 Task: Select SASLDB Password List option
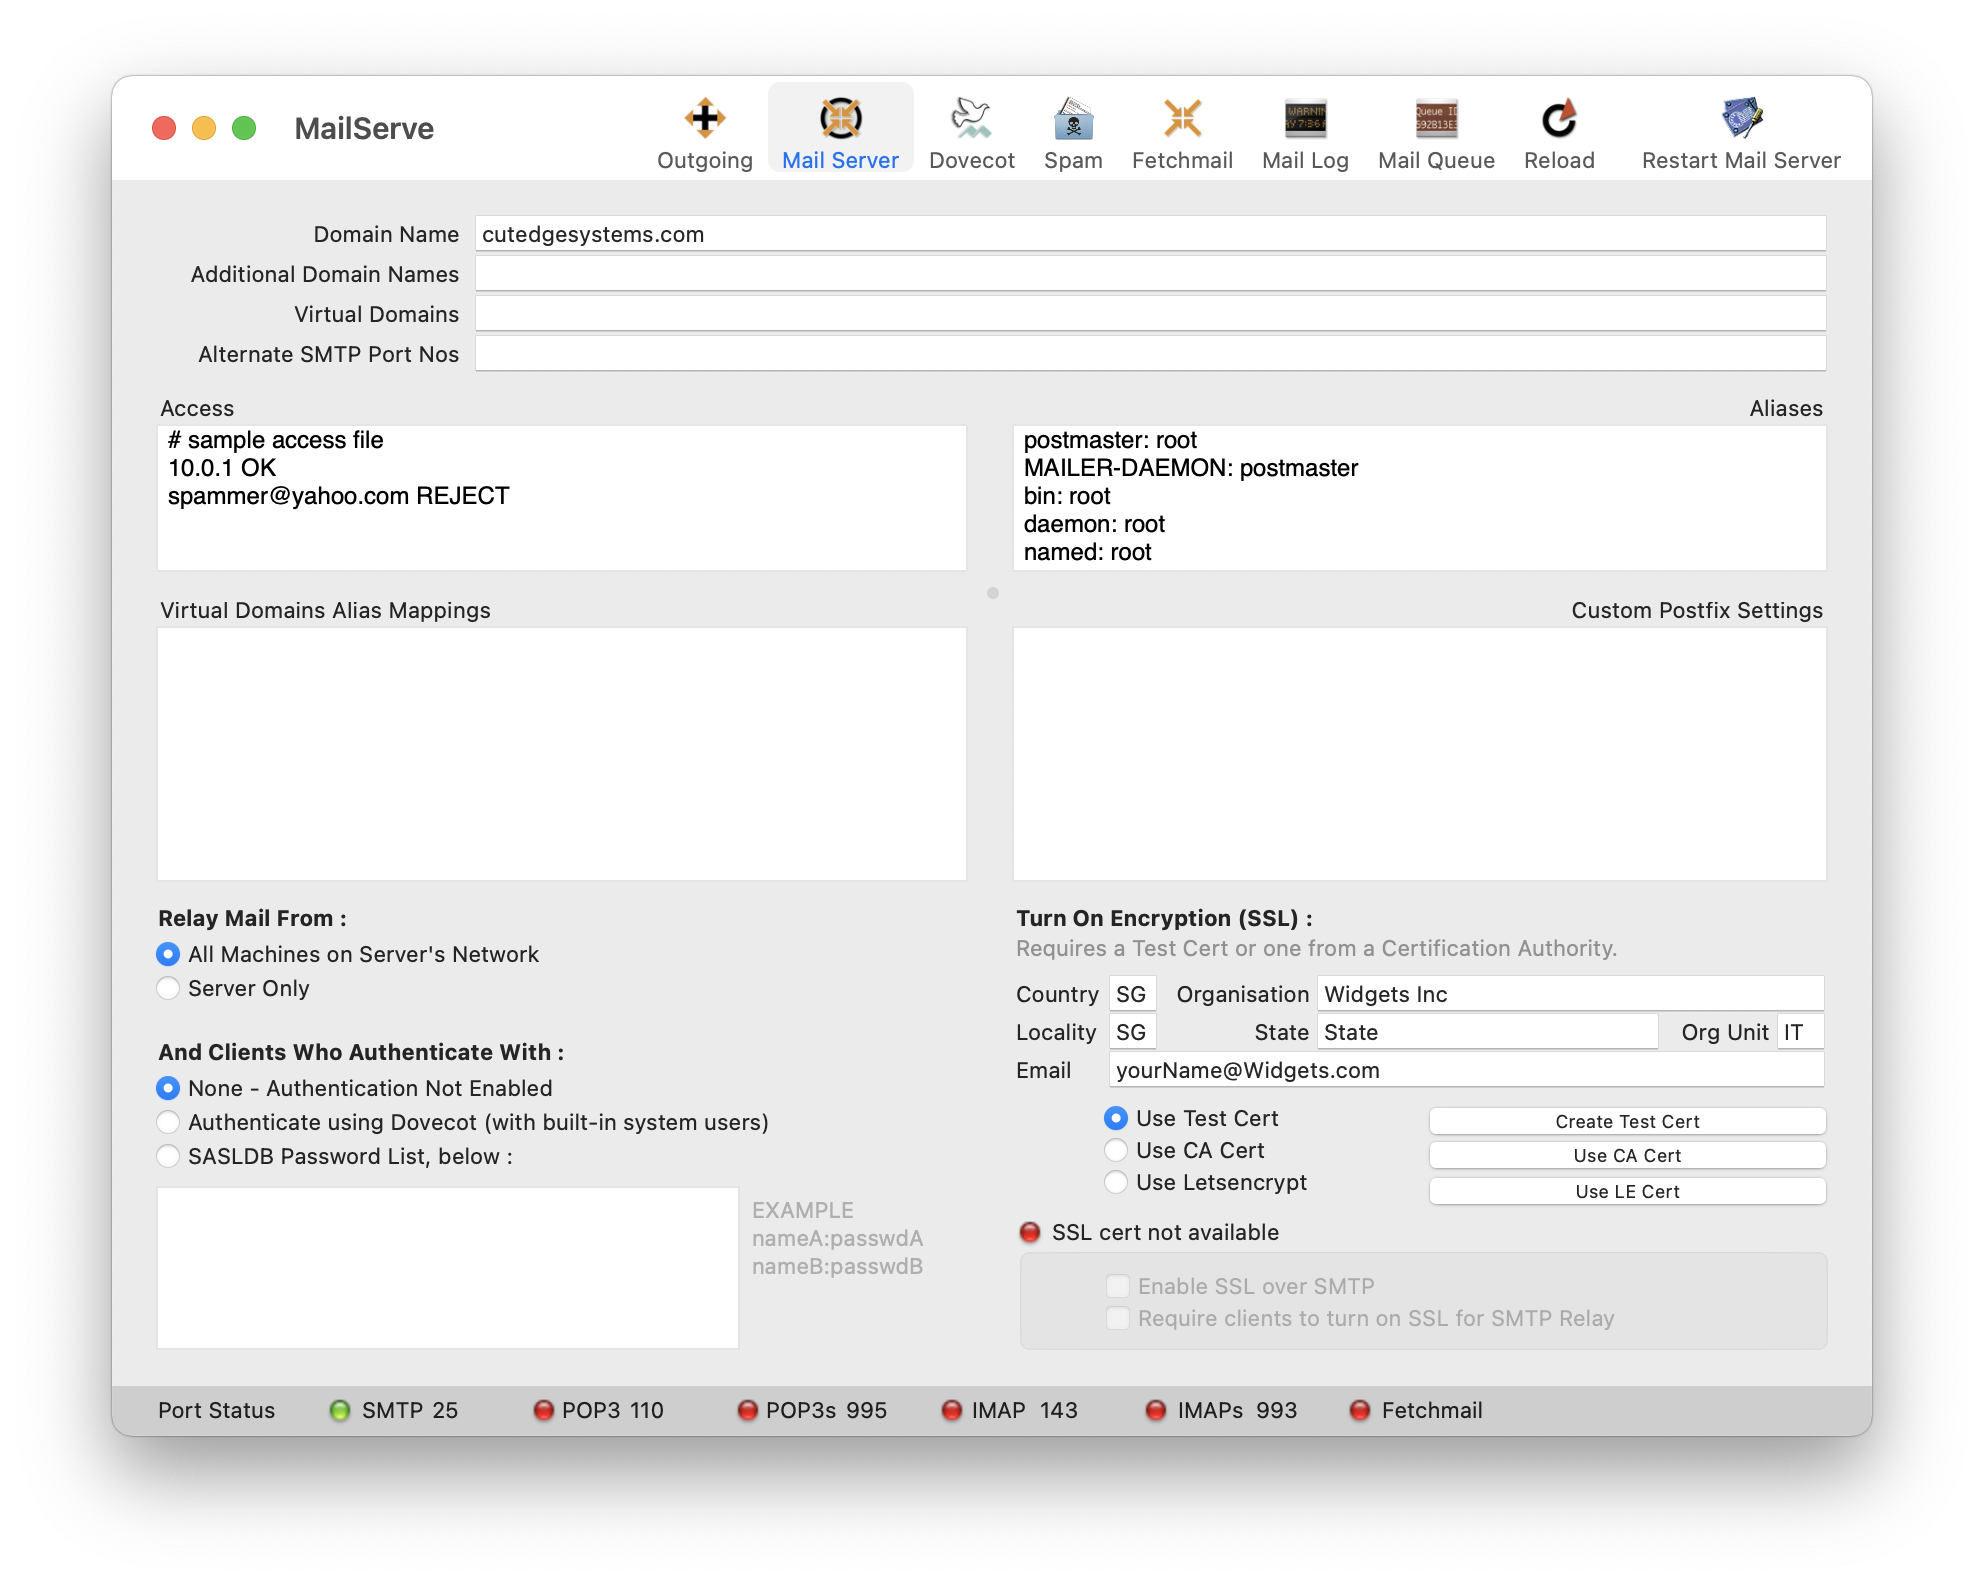click(x=168, y=1156)
